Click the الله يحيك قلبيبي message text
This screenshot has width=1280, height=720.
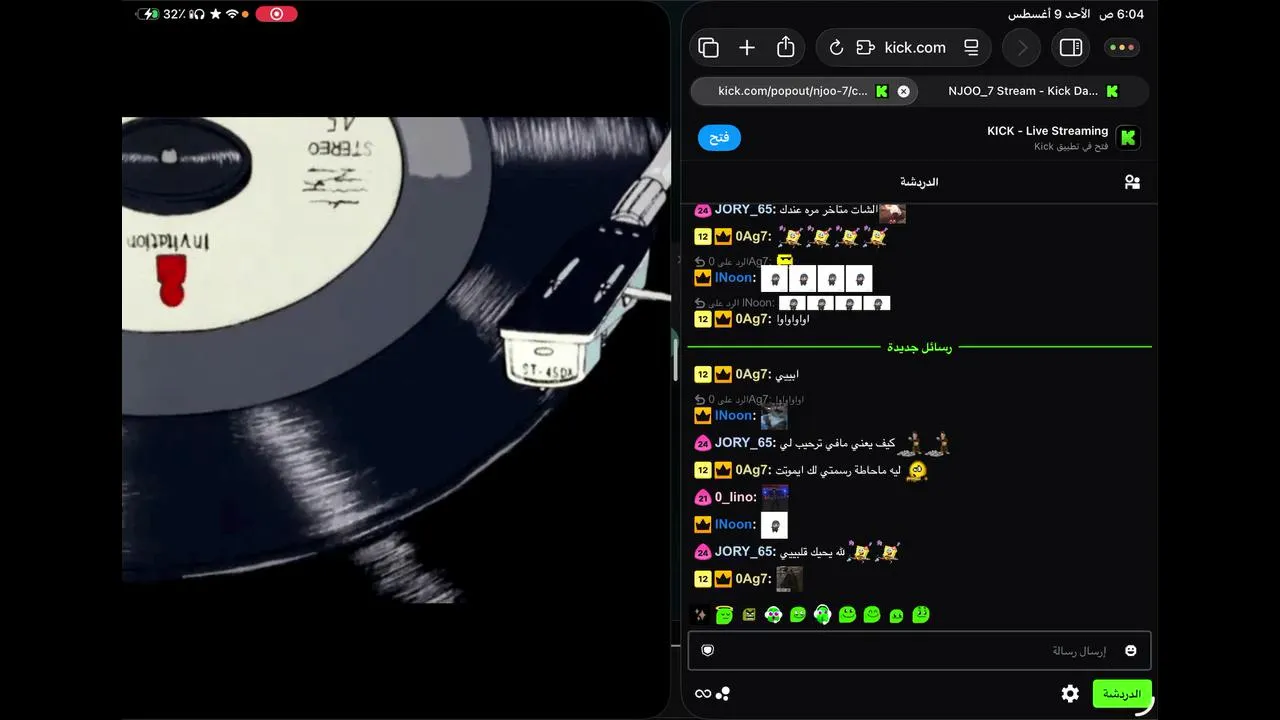[813, 552]
